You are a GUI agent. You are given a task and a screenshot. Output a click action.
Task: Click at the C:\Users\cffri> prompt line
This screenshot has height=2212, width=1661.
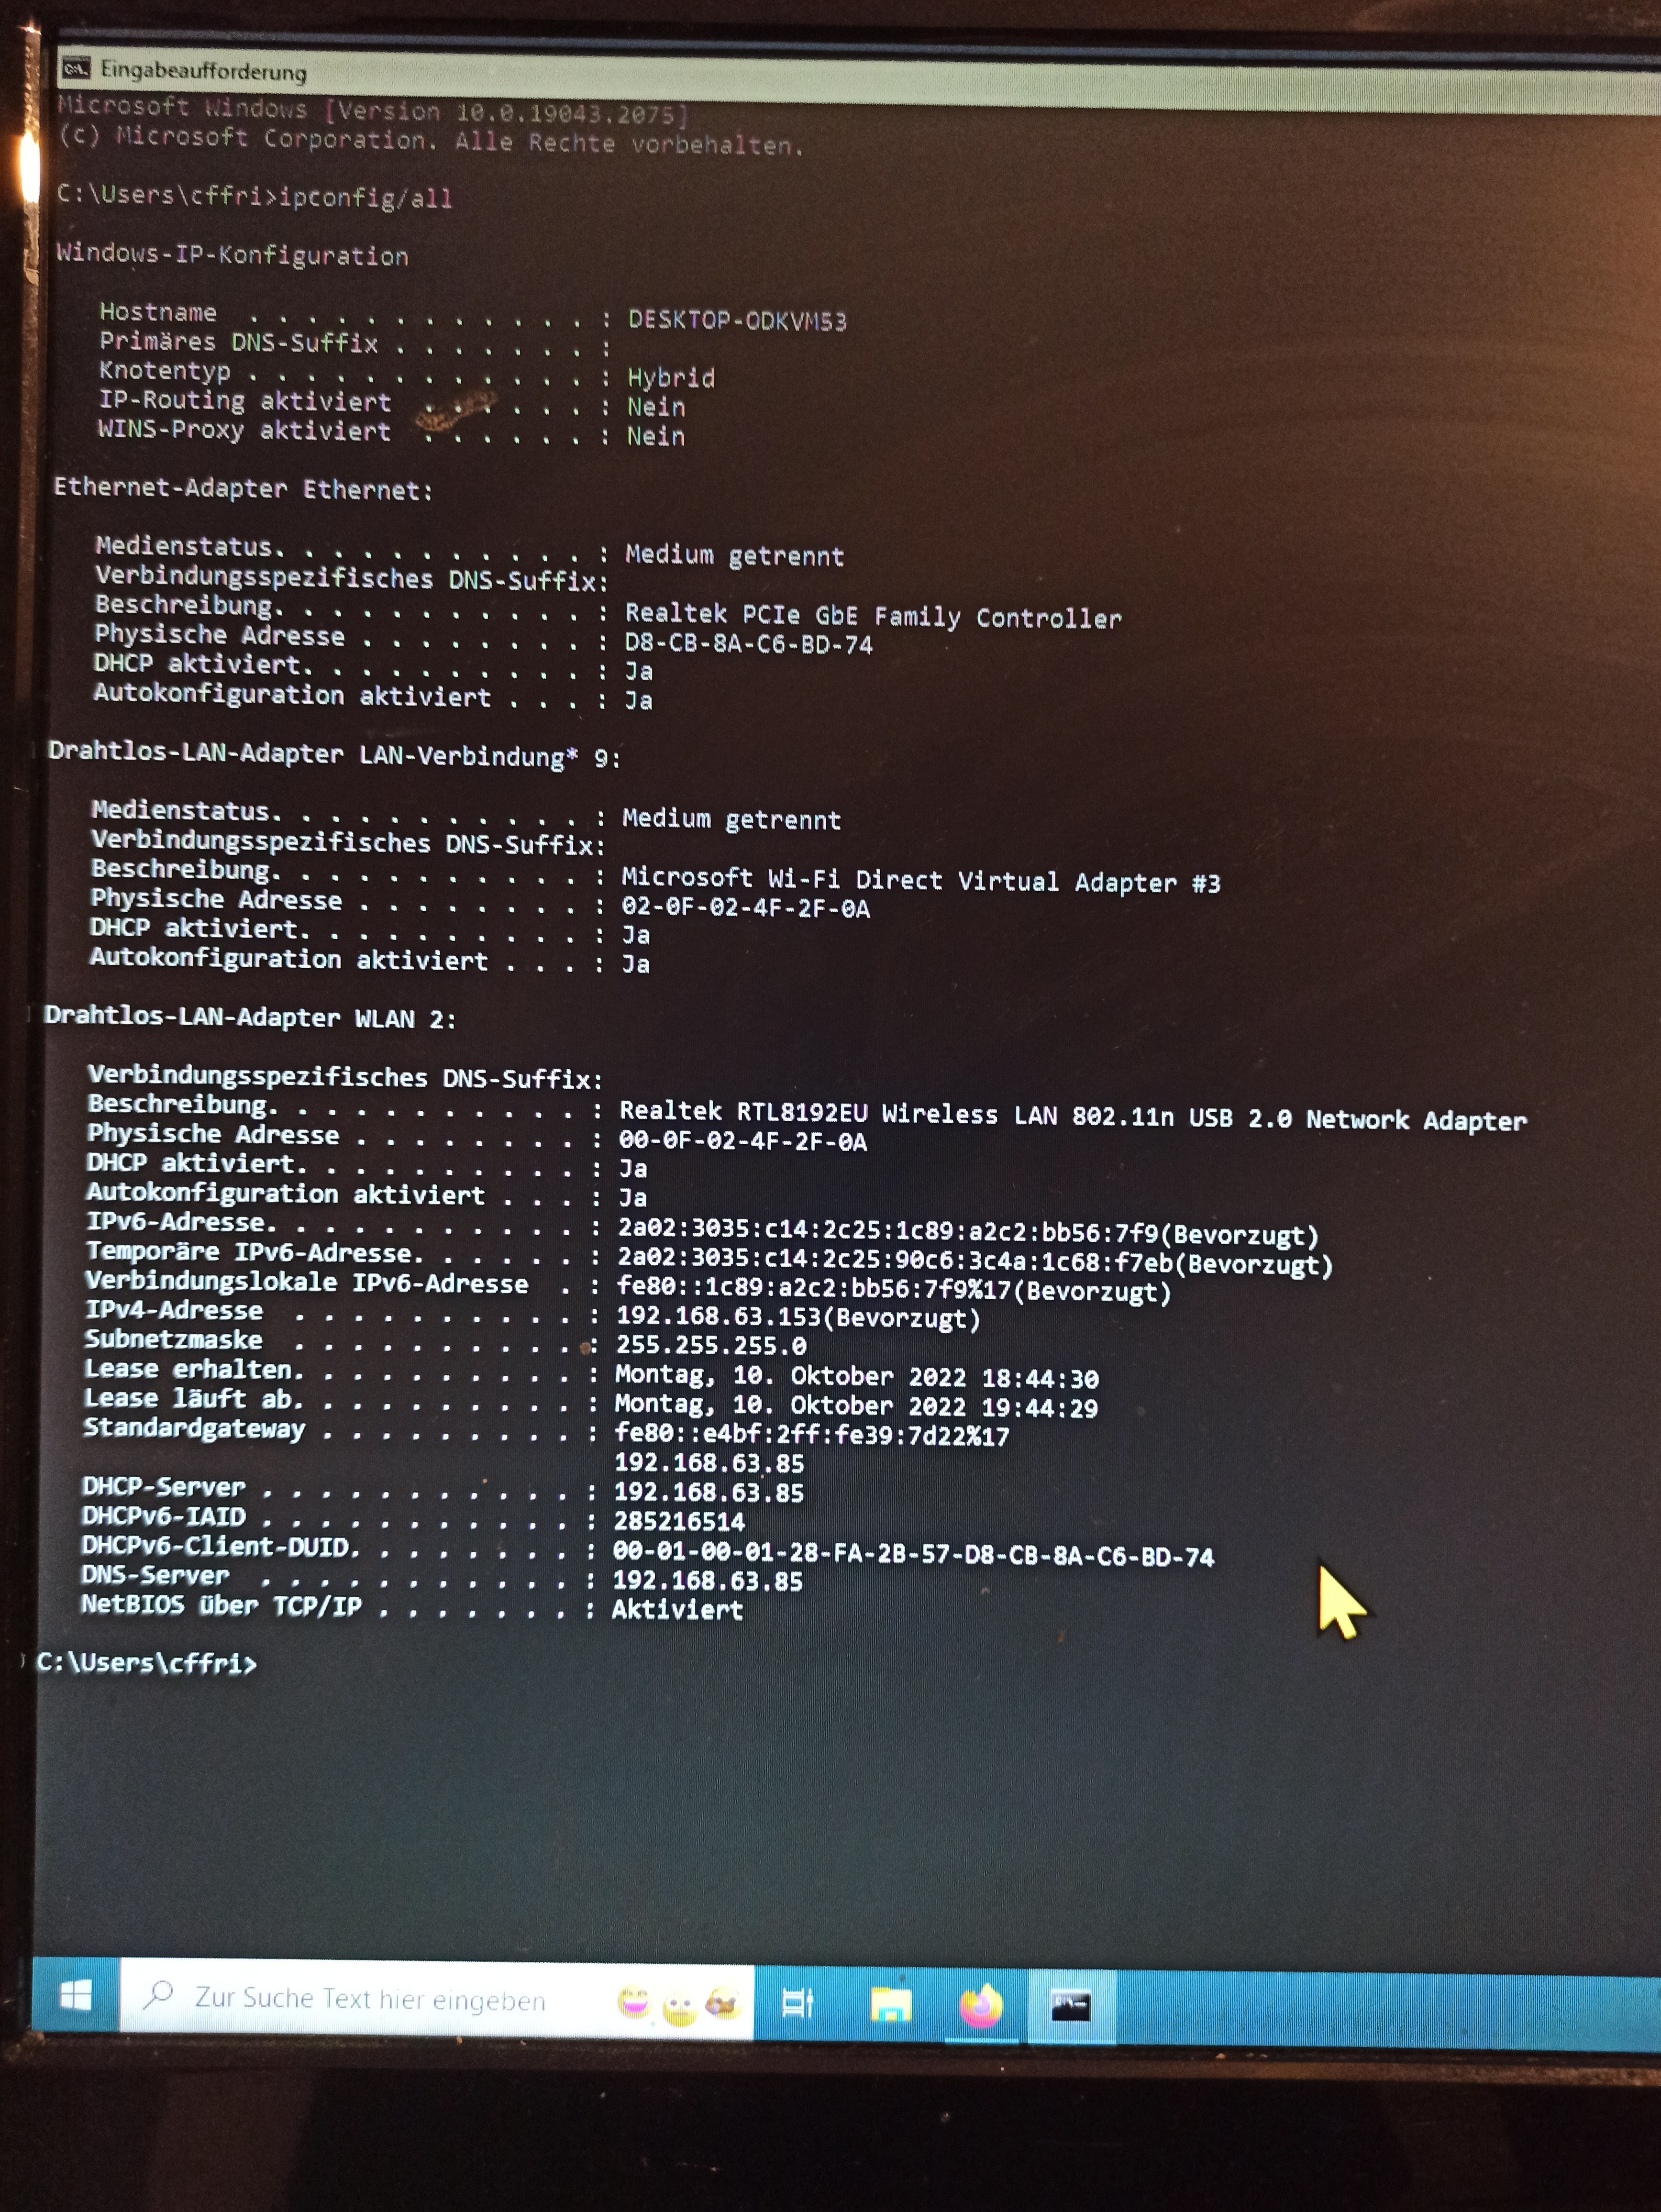pos(146,1663)
